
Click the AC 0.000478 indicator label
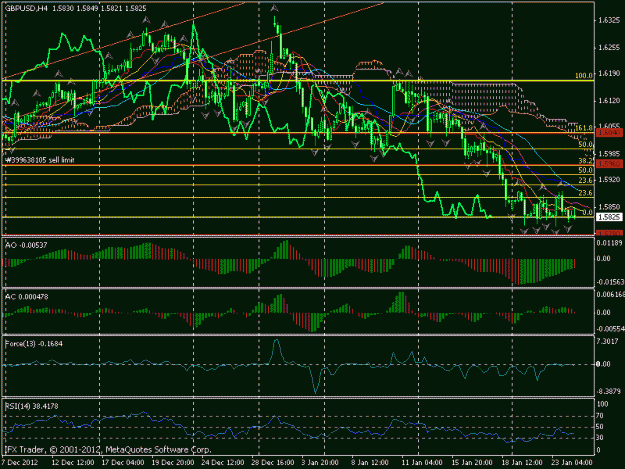click(x=27, y=297)
